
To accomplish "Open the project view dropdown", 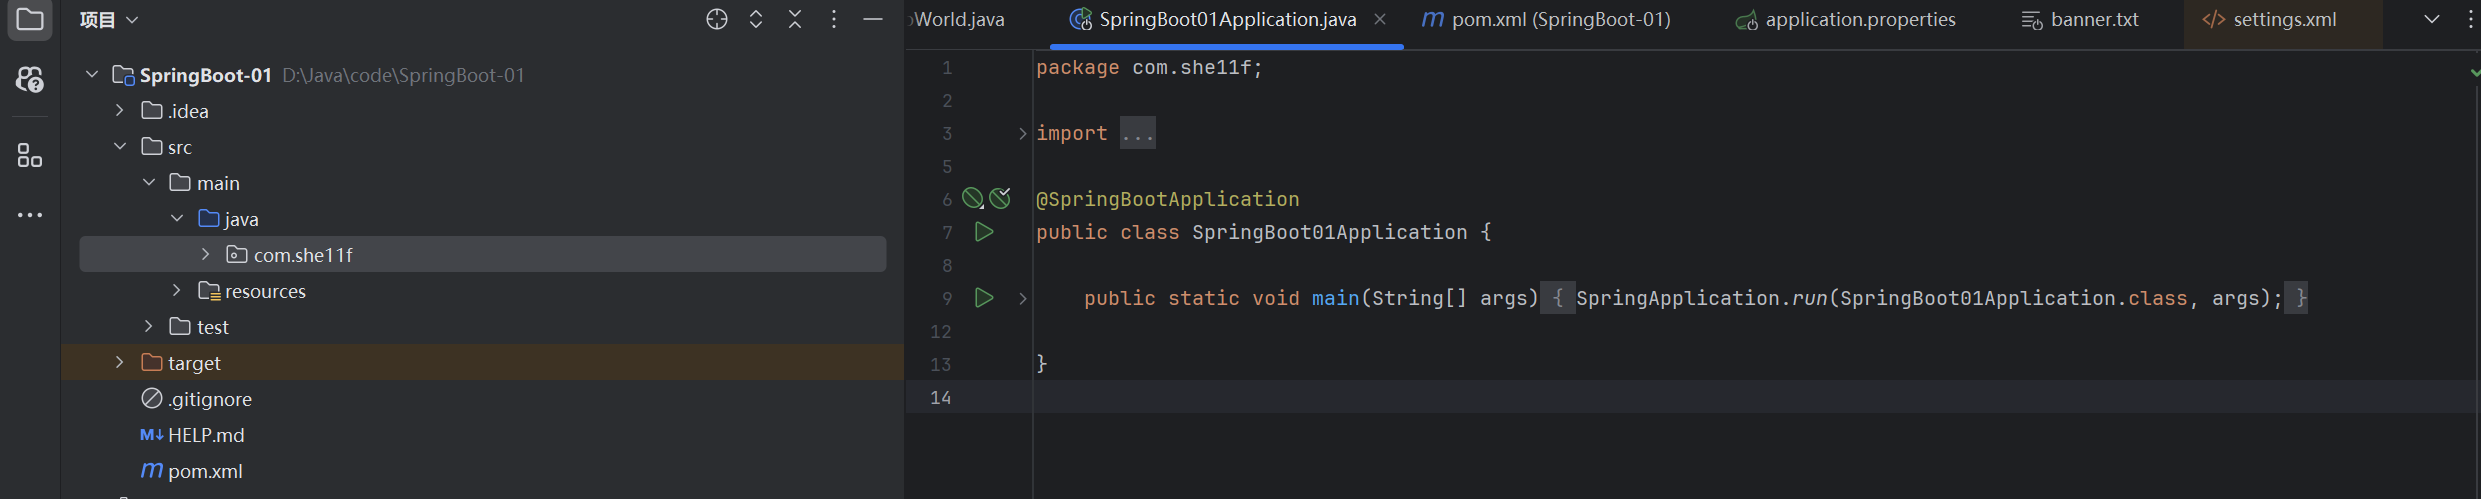I will click(109, 20).
